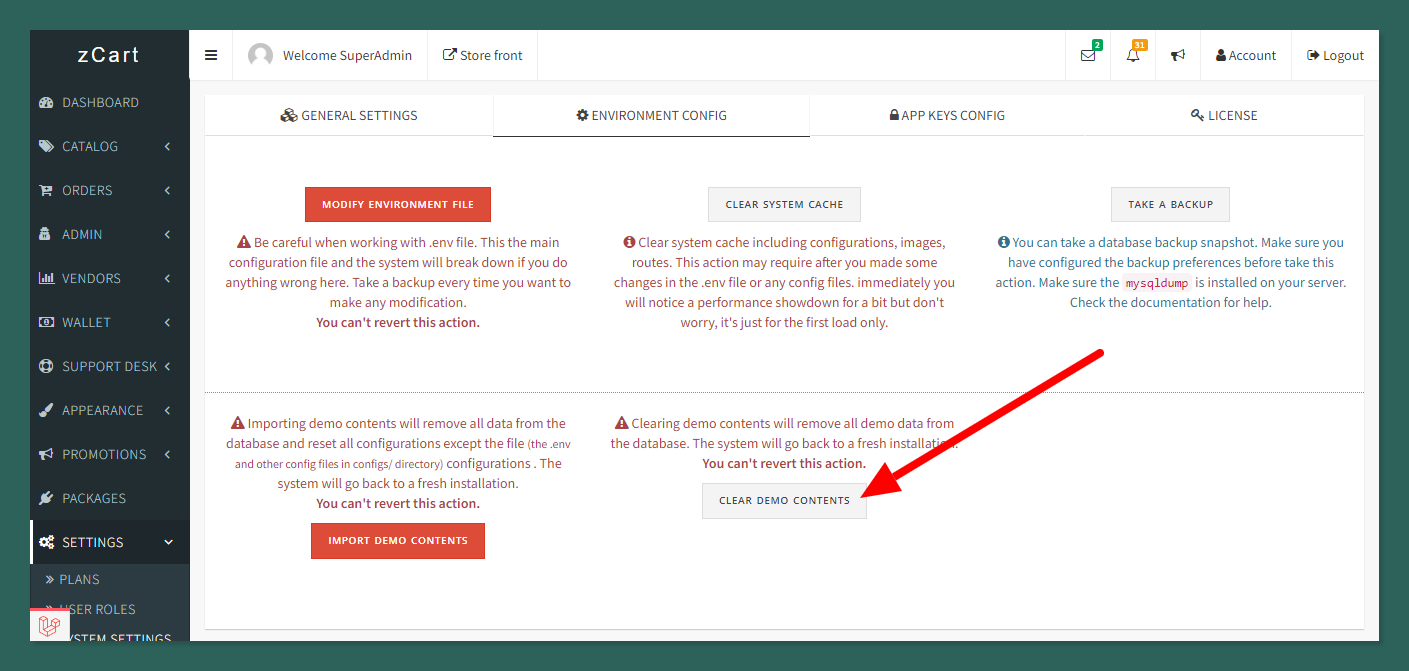Click the Laravel debug icon
The width and height of the screenshot is (1409, 671).
pyautogui.click(x=50, y=626)
